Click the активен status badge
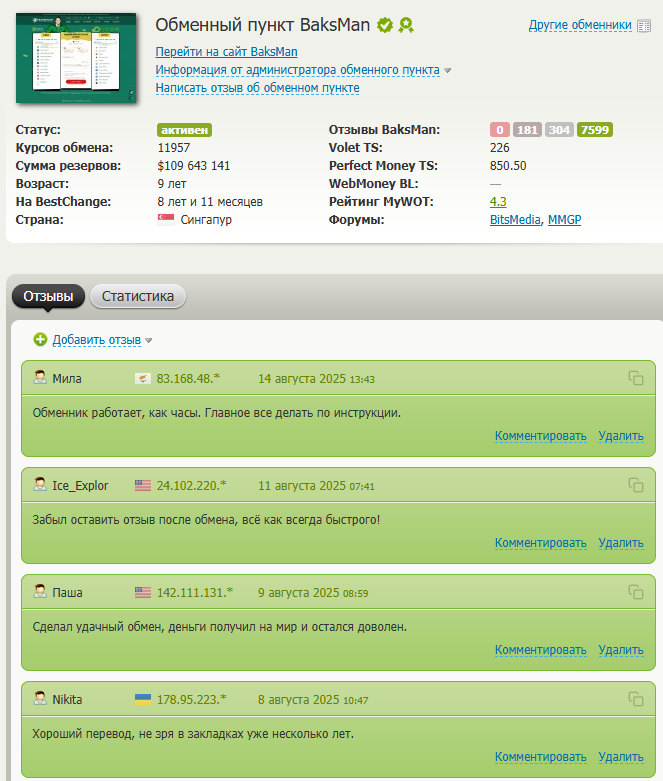This screenshot has width=663, height=781. click(184, 130)
